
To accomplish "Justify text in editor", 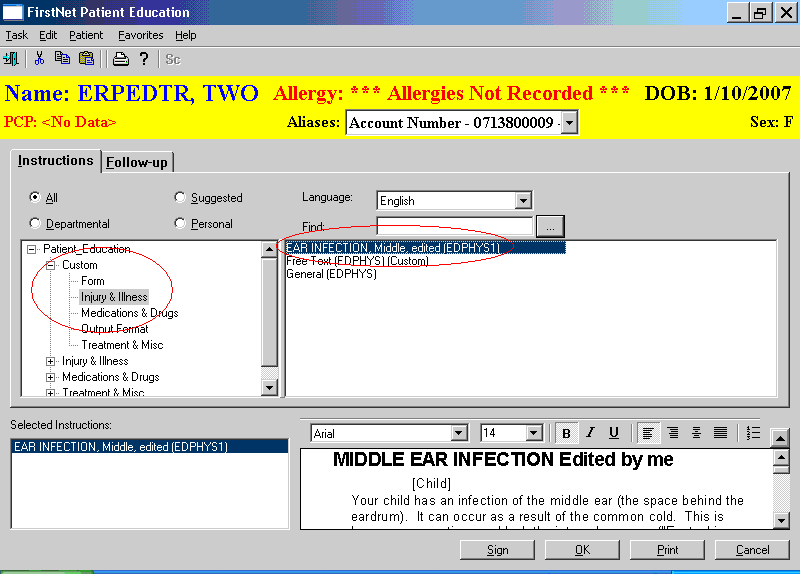I will pyautogui.click(x=720, y=433).
